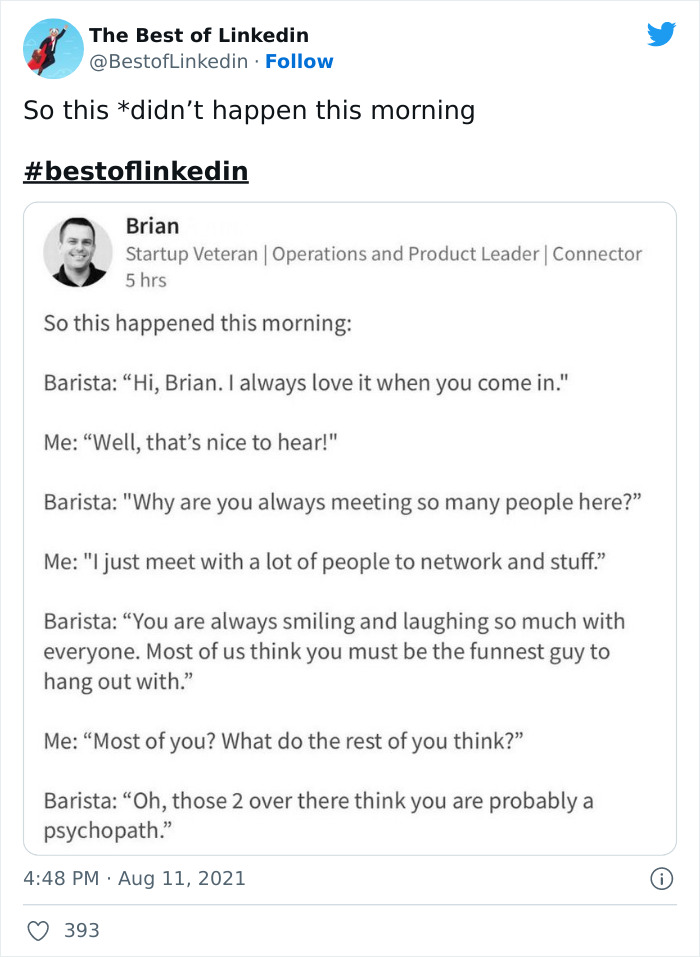
Task: Open the timestamp '4:48 PM · Aug 11, 2021'
Action: click(134, 877)
